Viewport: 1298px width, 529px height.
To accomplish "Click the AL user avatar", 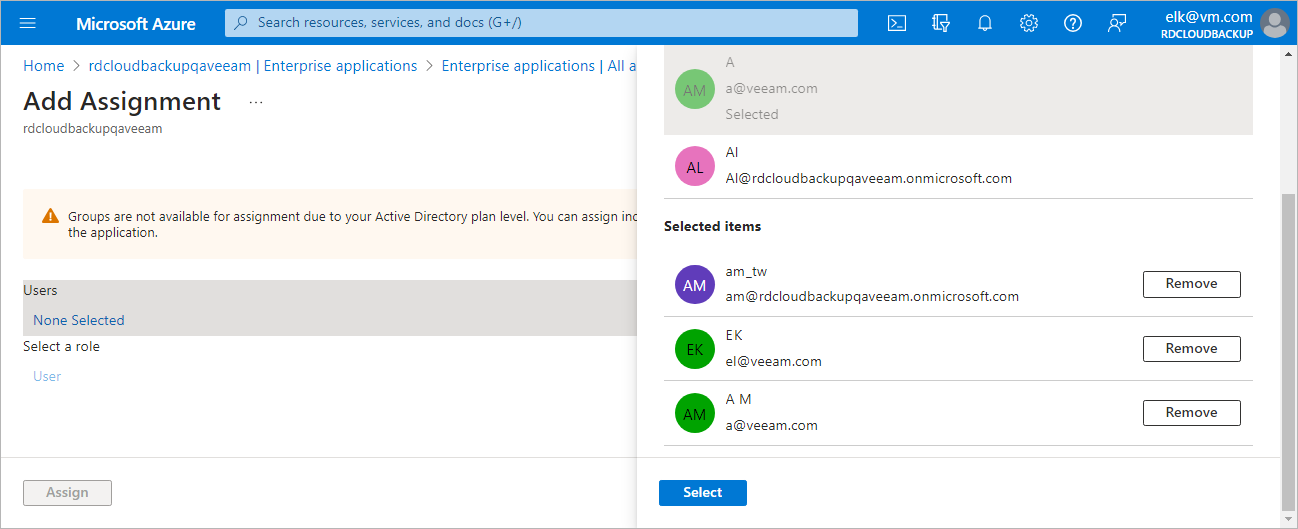I will point(694,166).
